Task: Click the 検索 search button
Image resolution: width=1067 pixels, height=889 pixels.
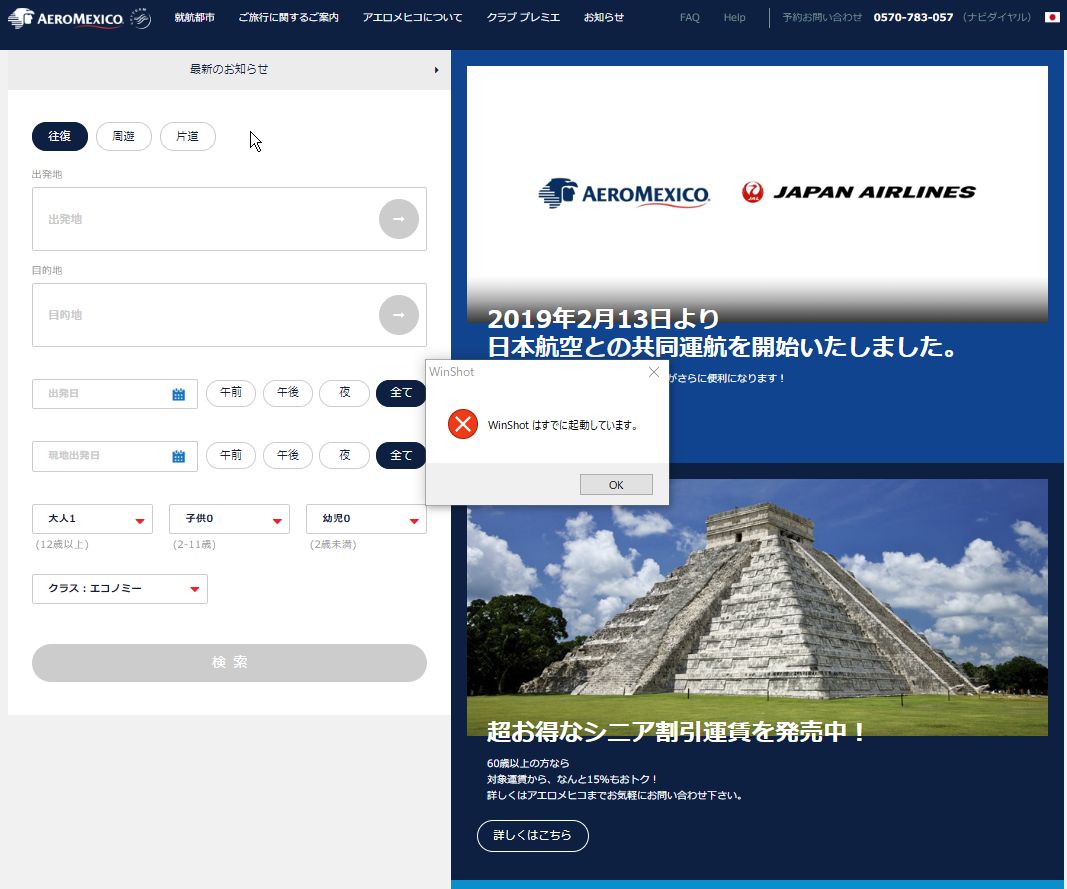Action: click(229, 663)
